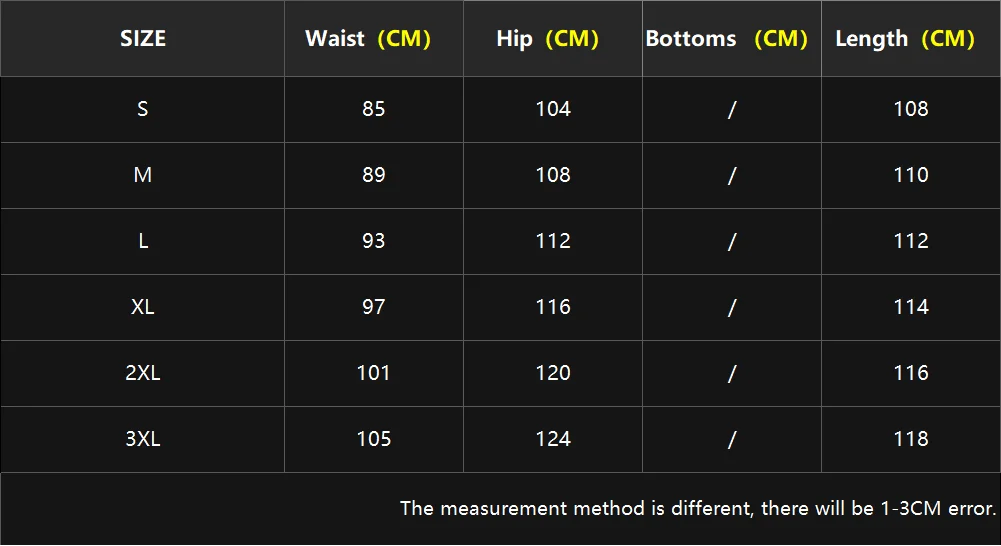Click waist value 85
This screenshot has height=546, width=1001.
(x=374, y=109)
